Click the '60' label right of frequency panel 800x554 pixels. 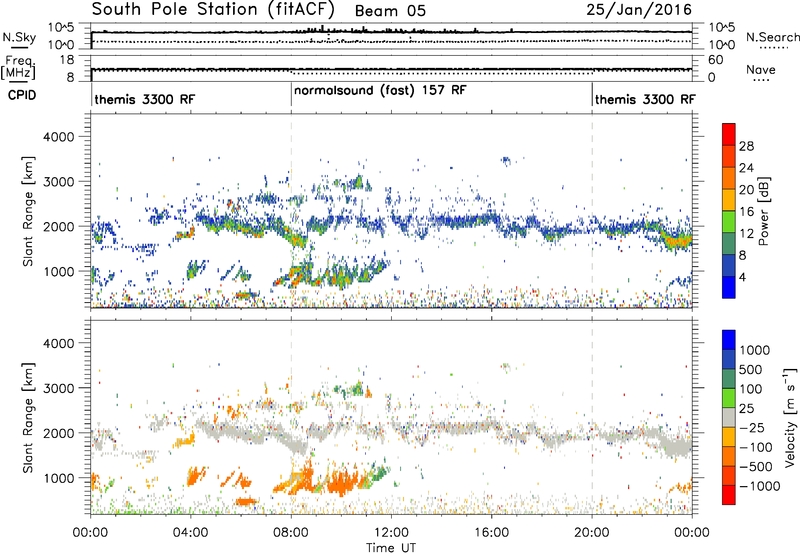point(716,60)
